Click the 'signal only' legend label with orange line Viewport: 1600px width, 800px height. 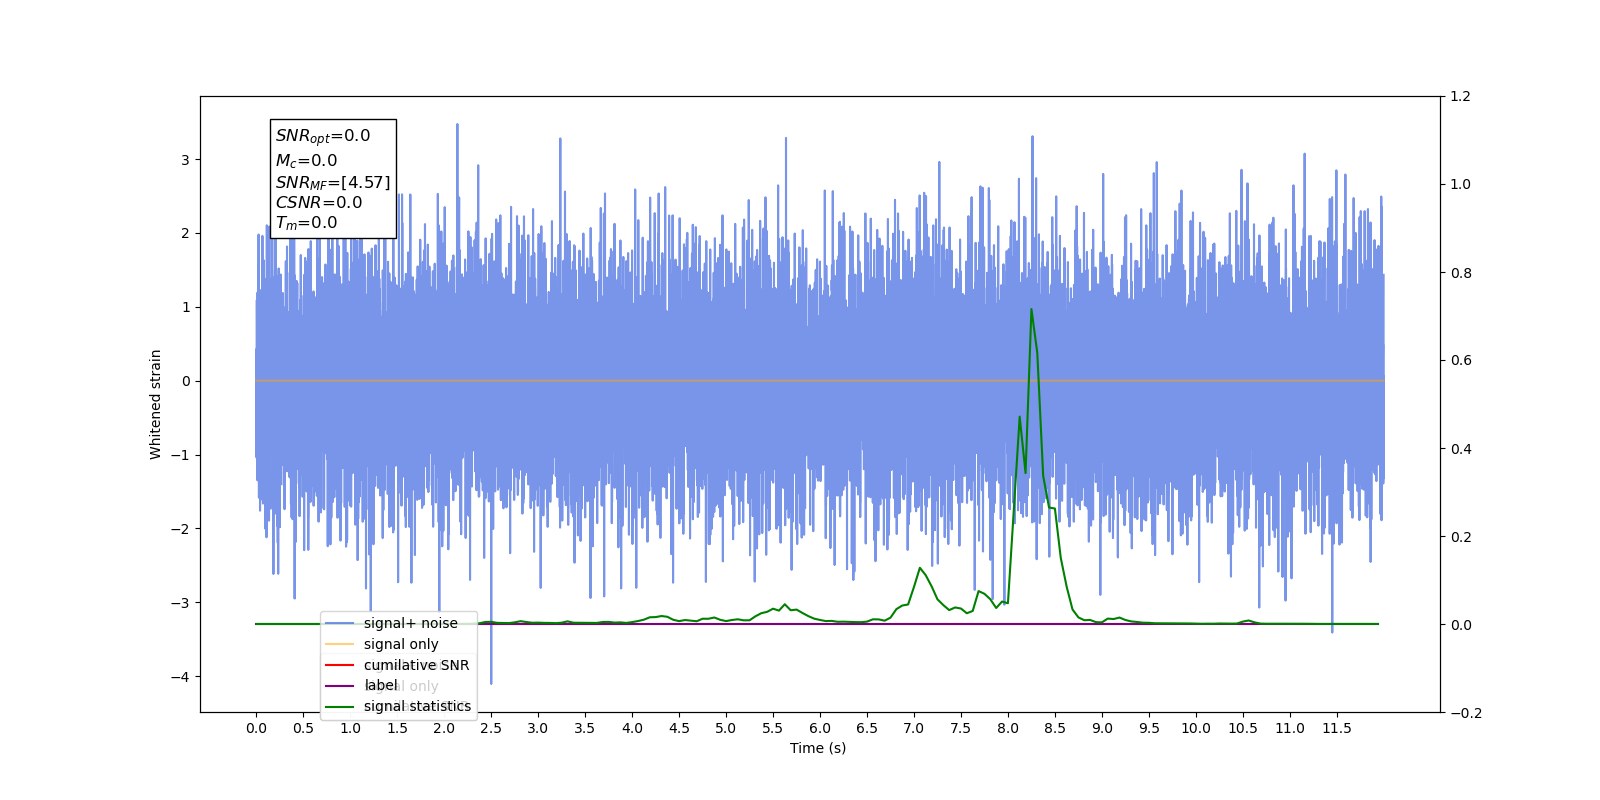click(x=401, y=644)
